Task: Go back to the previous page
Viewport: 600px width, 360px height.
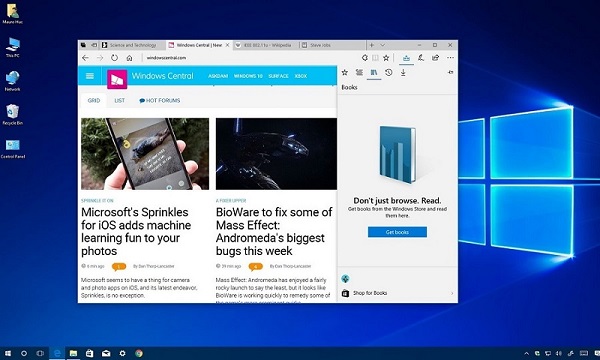Action: click(x=85, y=58)
